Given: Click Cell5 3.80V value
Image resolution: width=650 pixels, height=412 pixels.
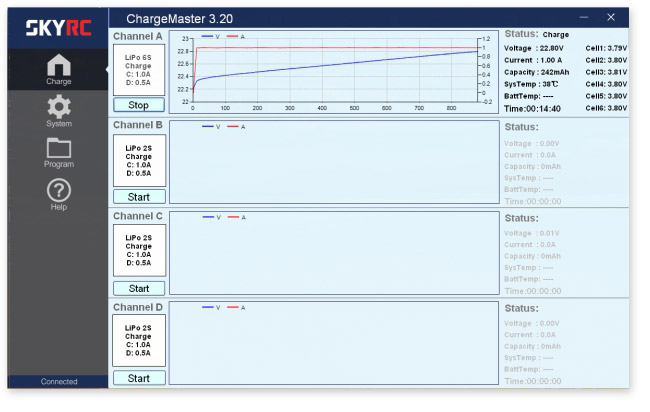Looking at the screenshot, I should point(606,96).
